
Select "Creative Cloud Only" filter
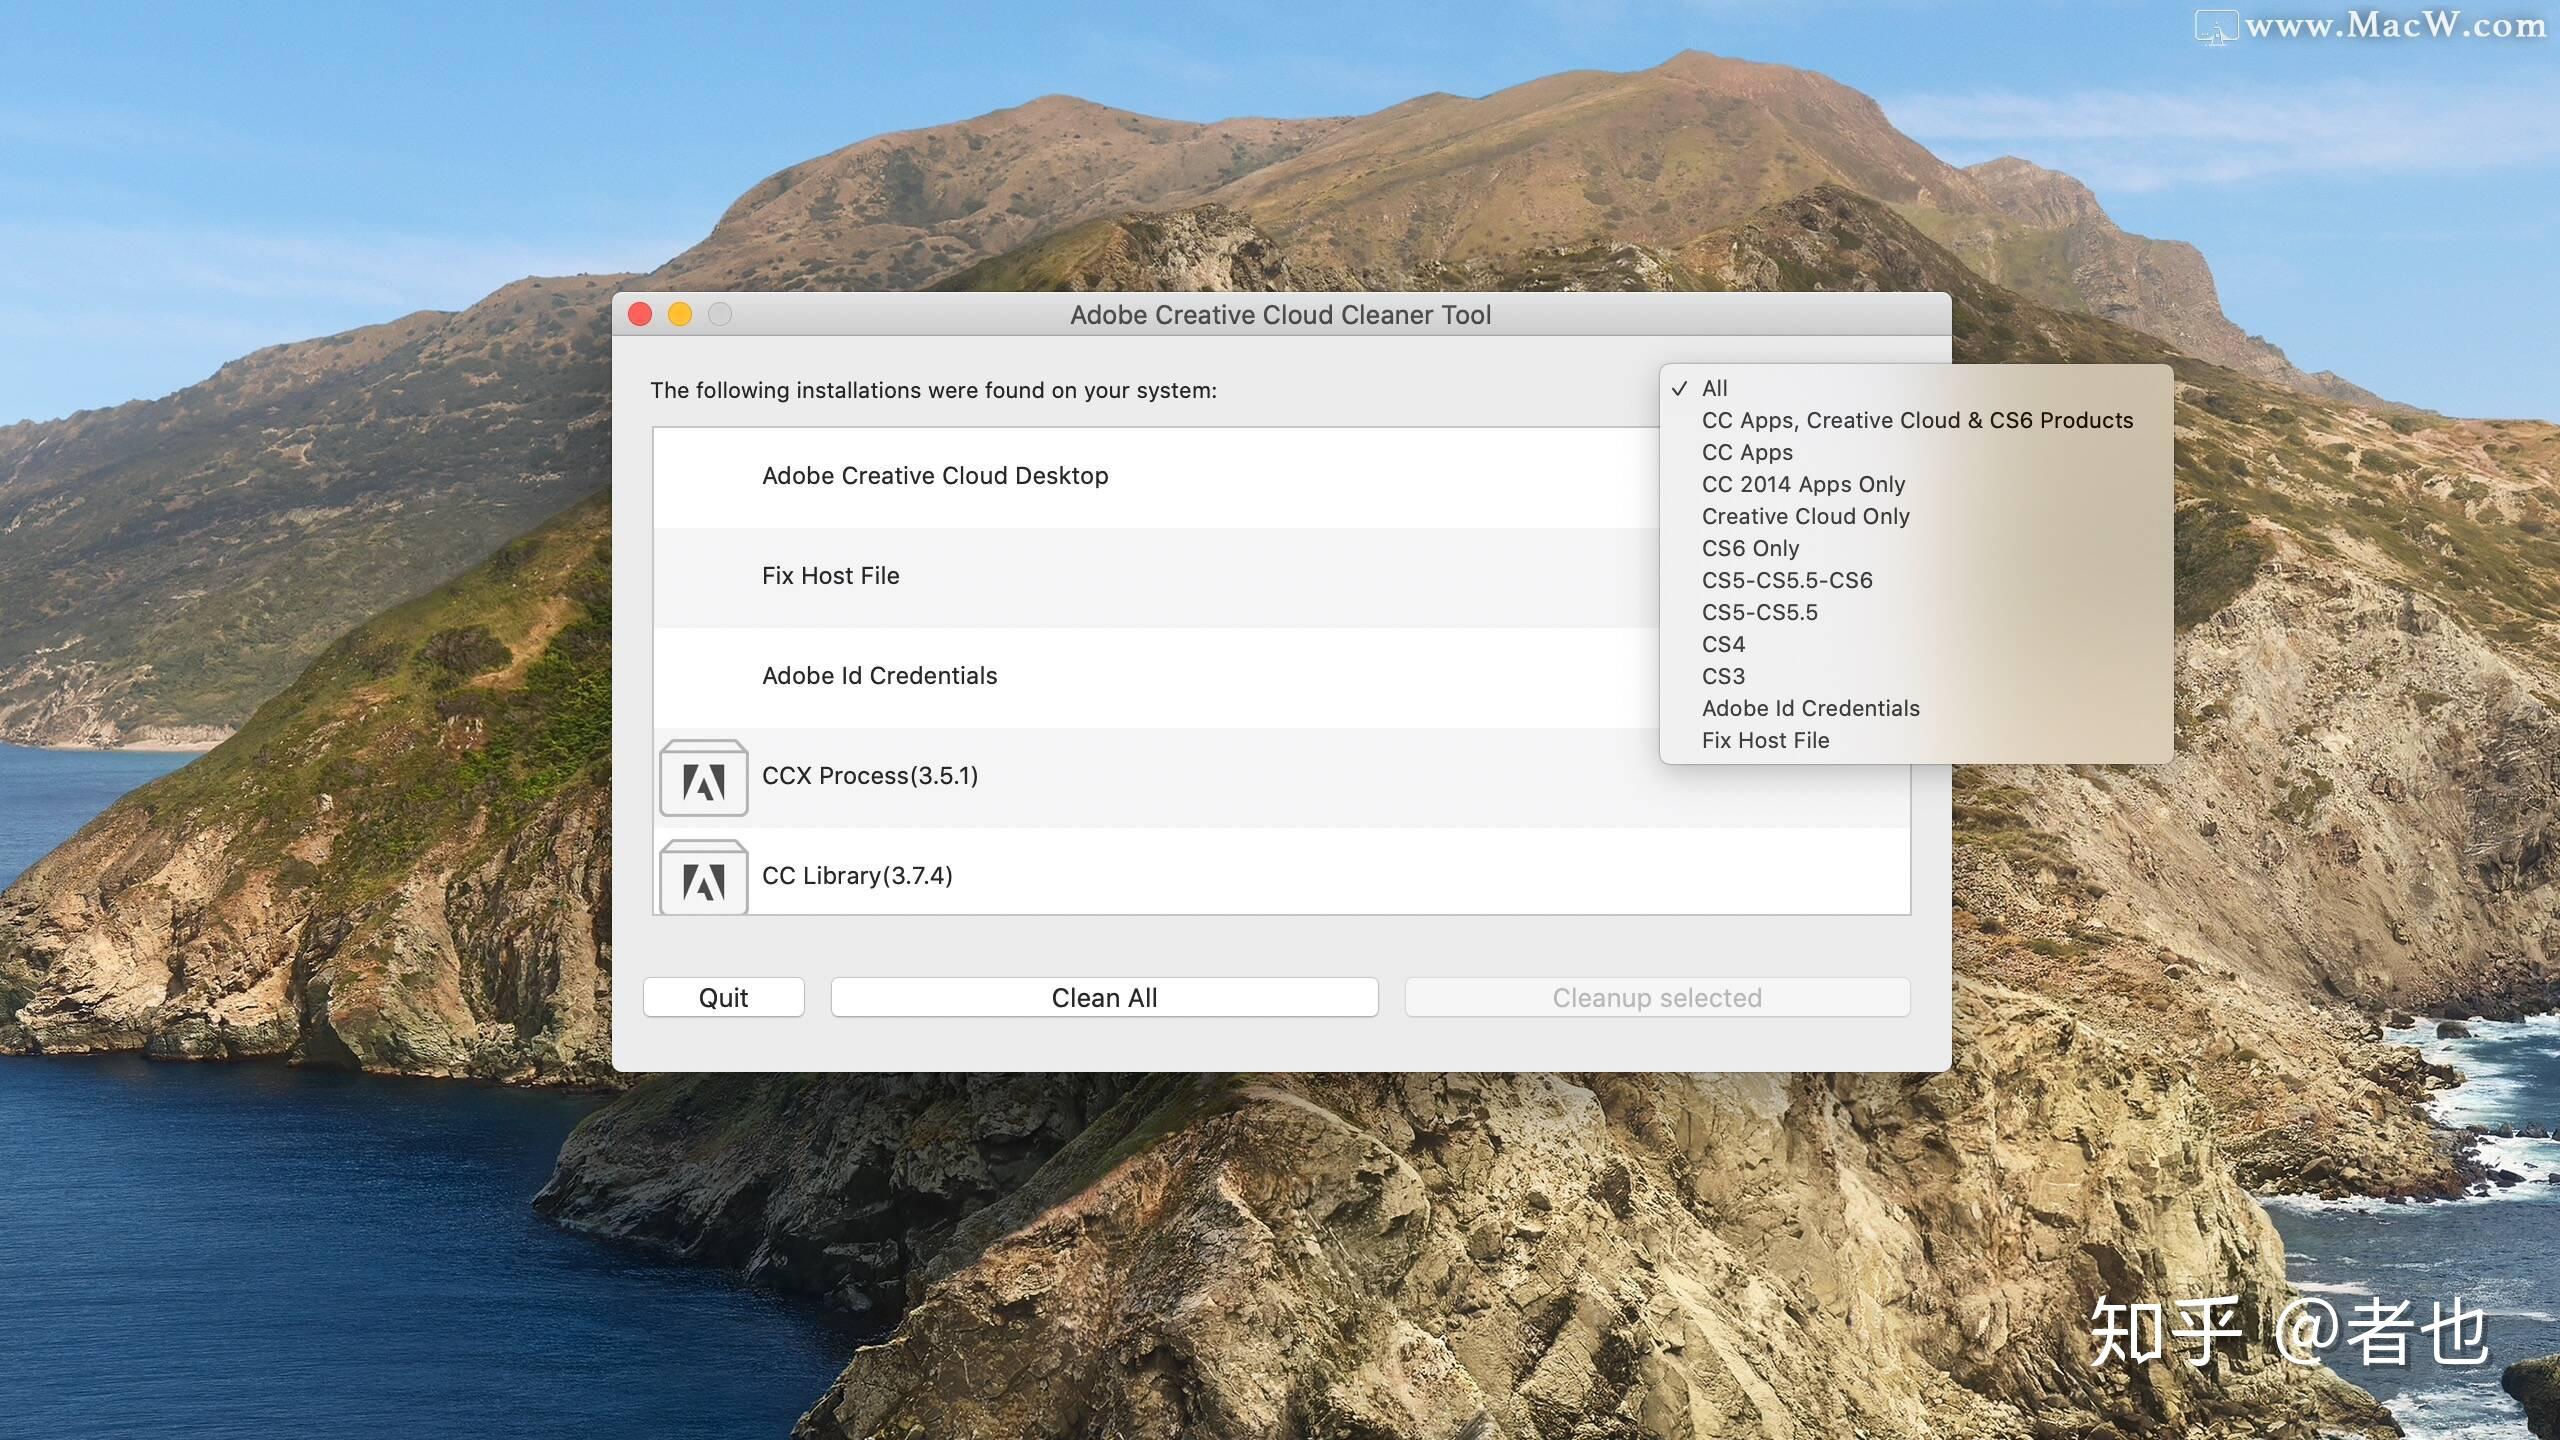tap(1805, 516)
